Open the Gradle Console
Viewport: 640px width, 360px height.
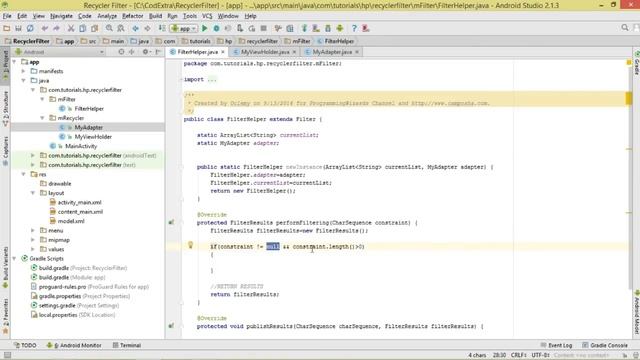click(605, 345)
